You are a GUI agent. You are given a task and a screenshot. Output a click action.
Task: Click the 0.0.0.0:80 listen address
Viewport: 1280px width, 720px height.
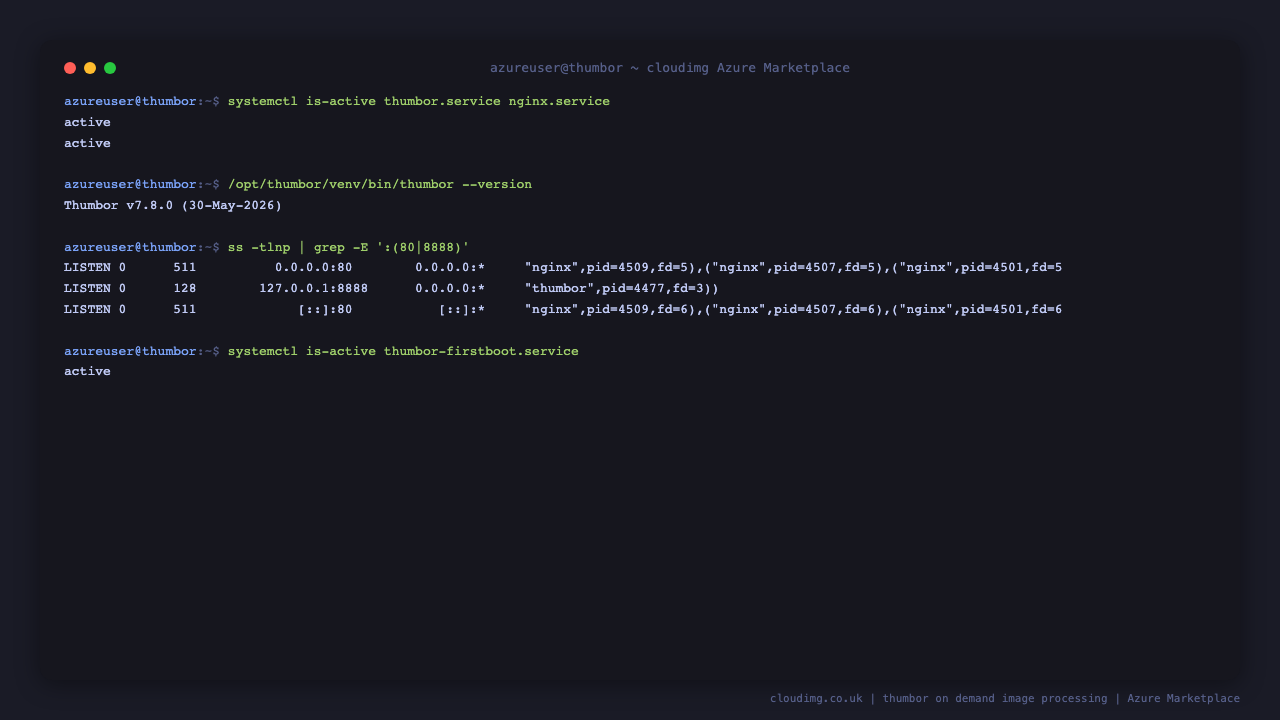coord(313,268)
